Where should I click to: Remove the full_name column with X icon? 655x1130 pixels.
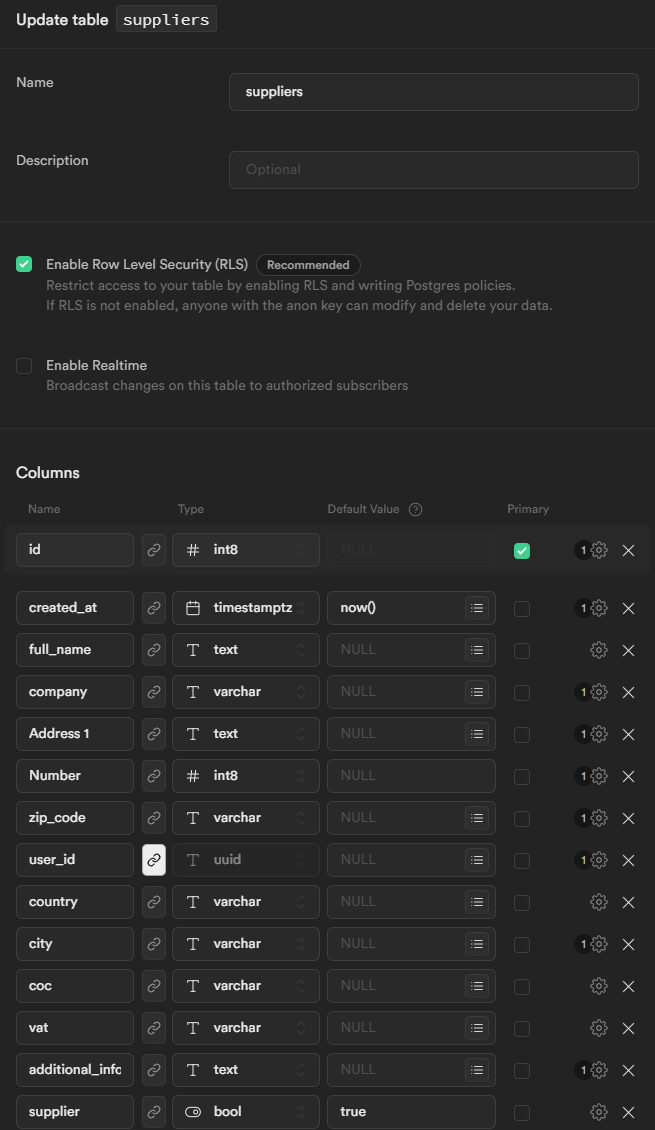tap(628, 650)
